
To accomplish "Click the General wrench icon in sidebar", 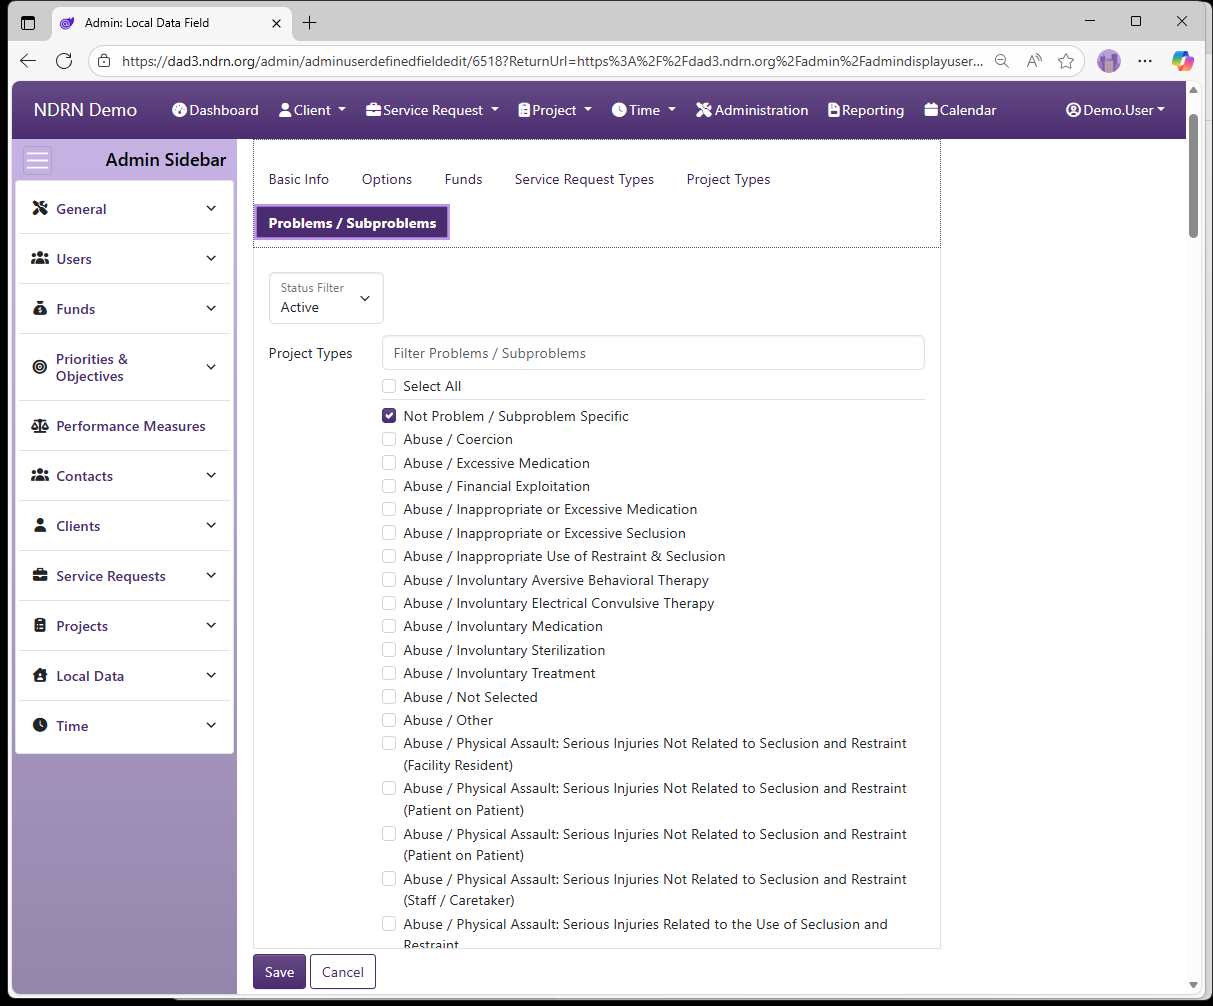I will [x=40, y=208].
